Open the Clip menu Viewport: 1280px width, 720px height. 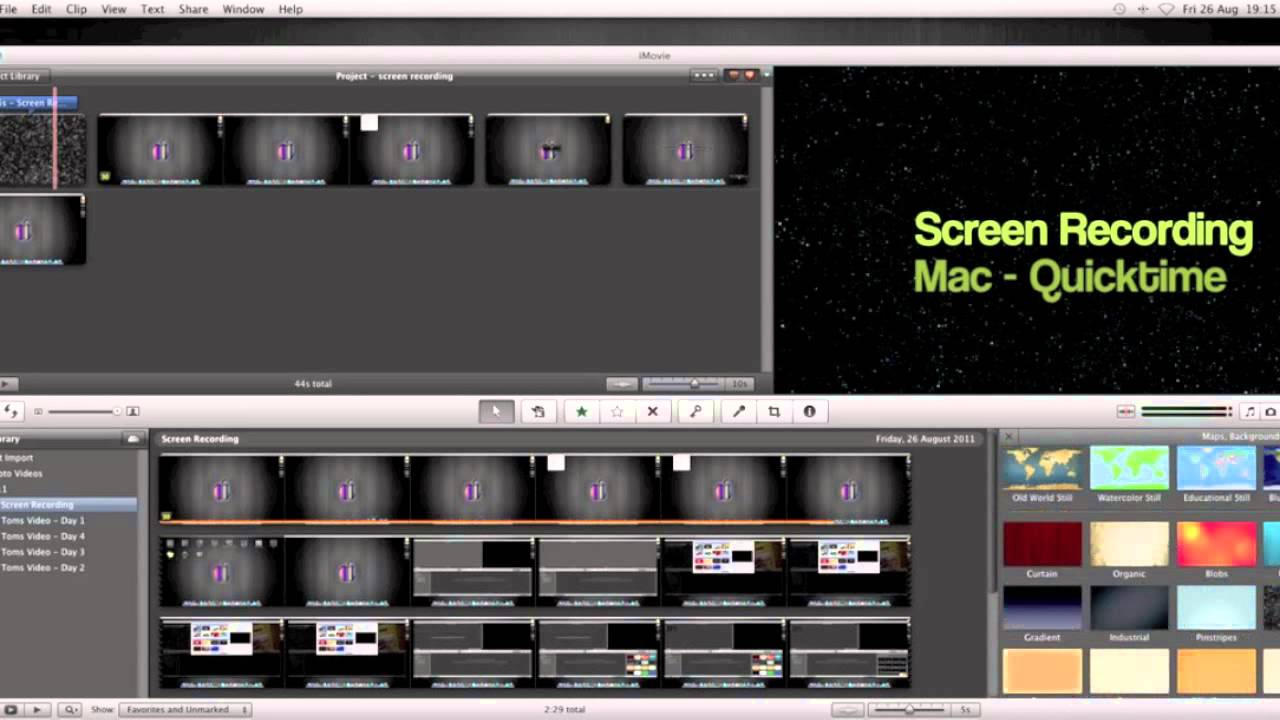point(76,9)
